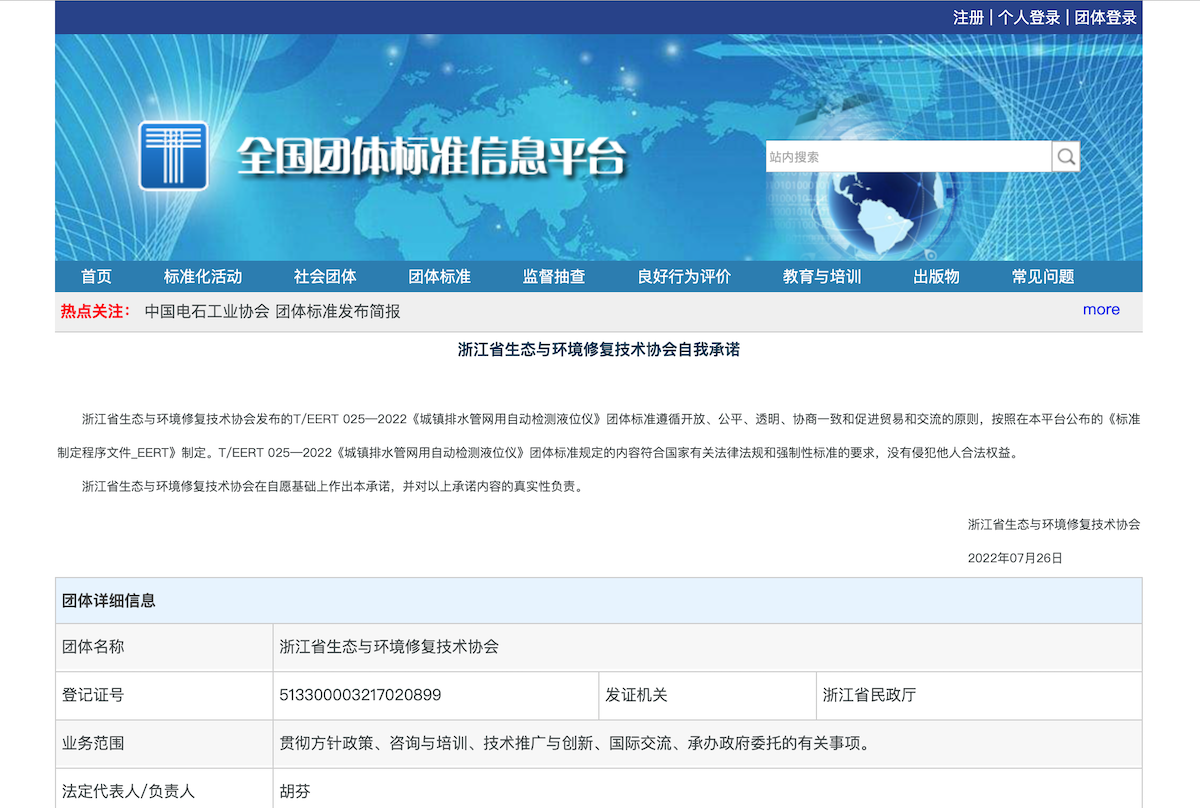Click the 浙江省民政厅 cell
The image size is (1200, 808).
coord(979,695)
